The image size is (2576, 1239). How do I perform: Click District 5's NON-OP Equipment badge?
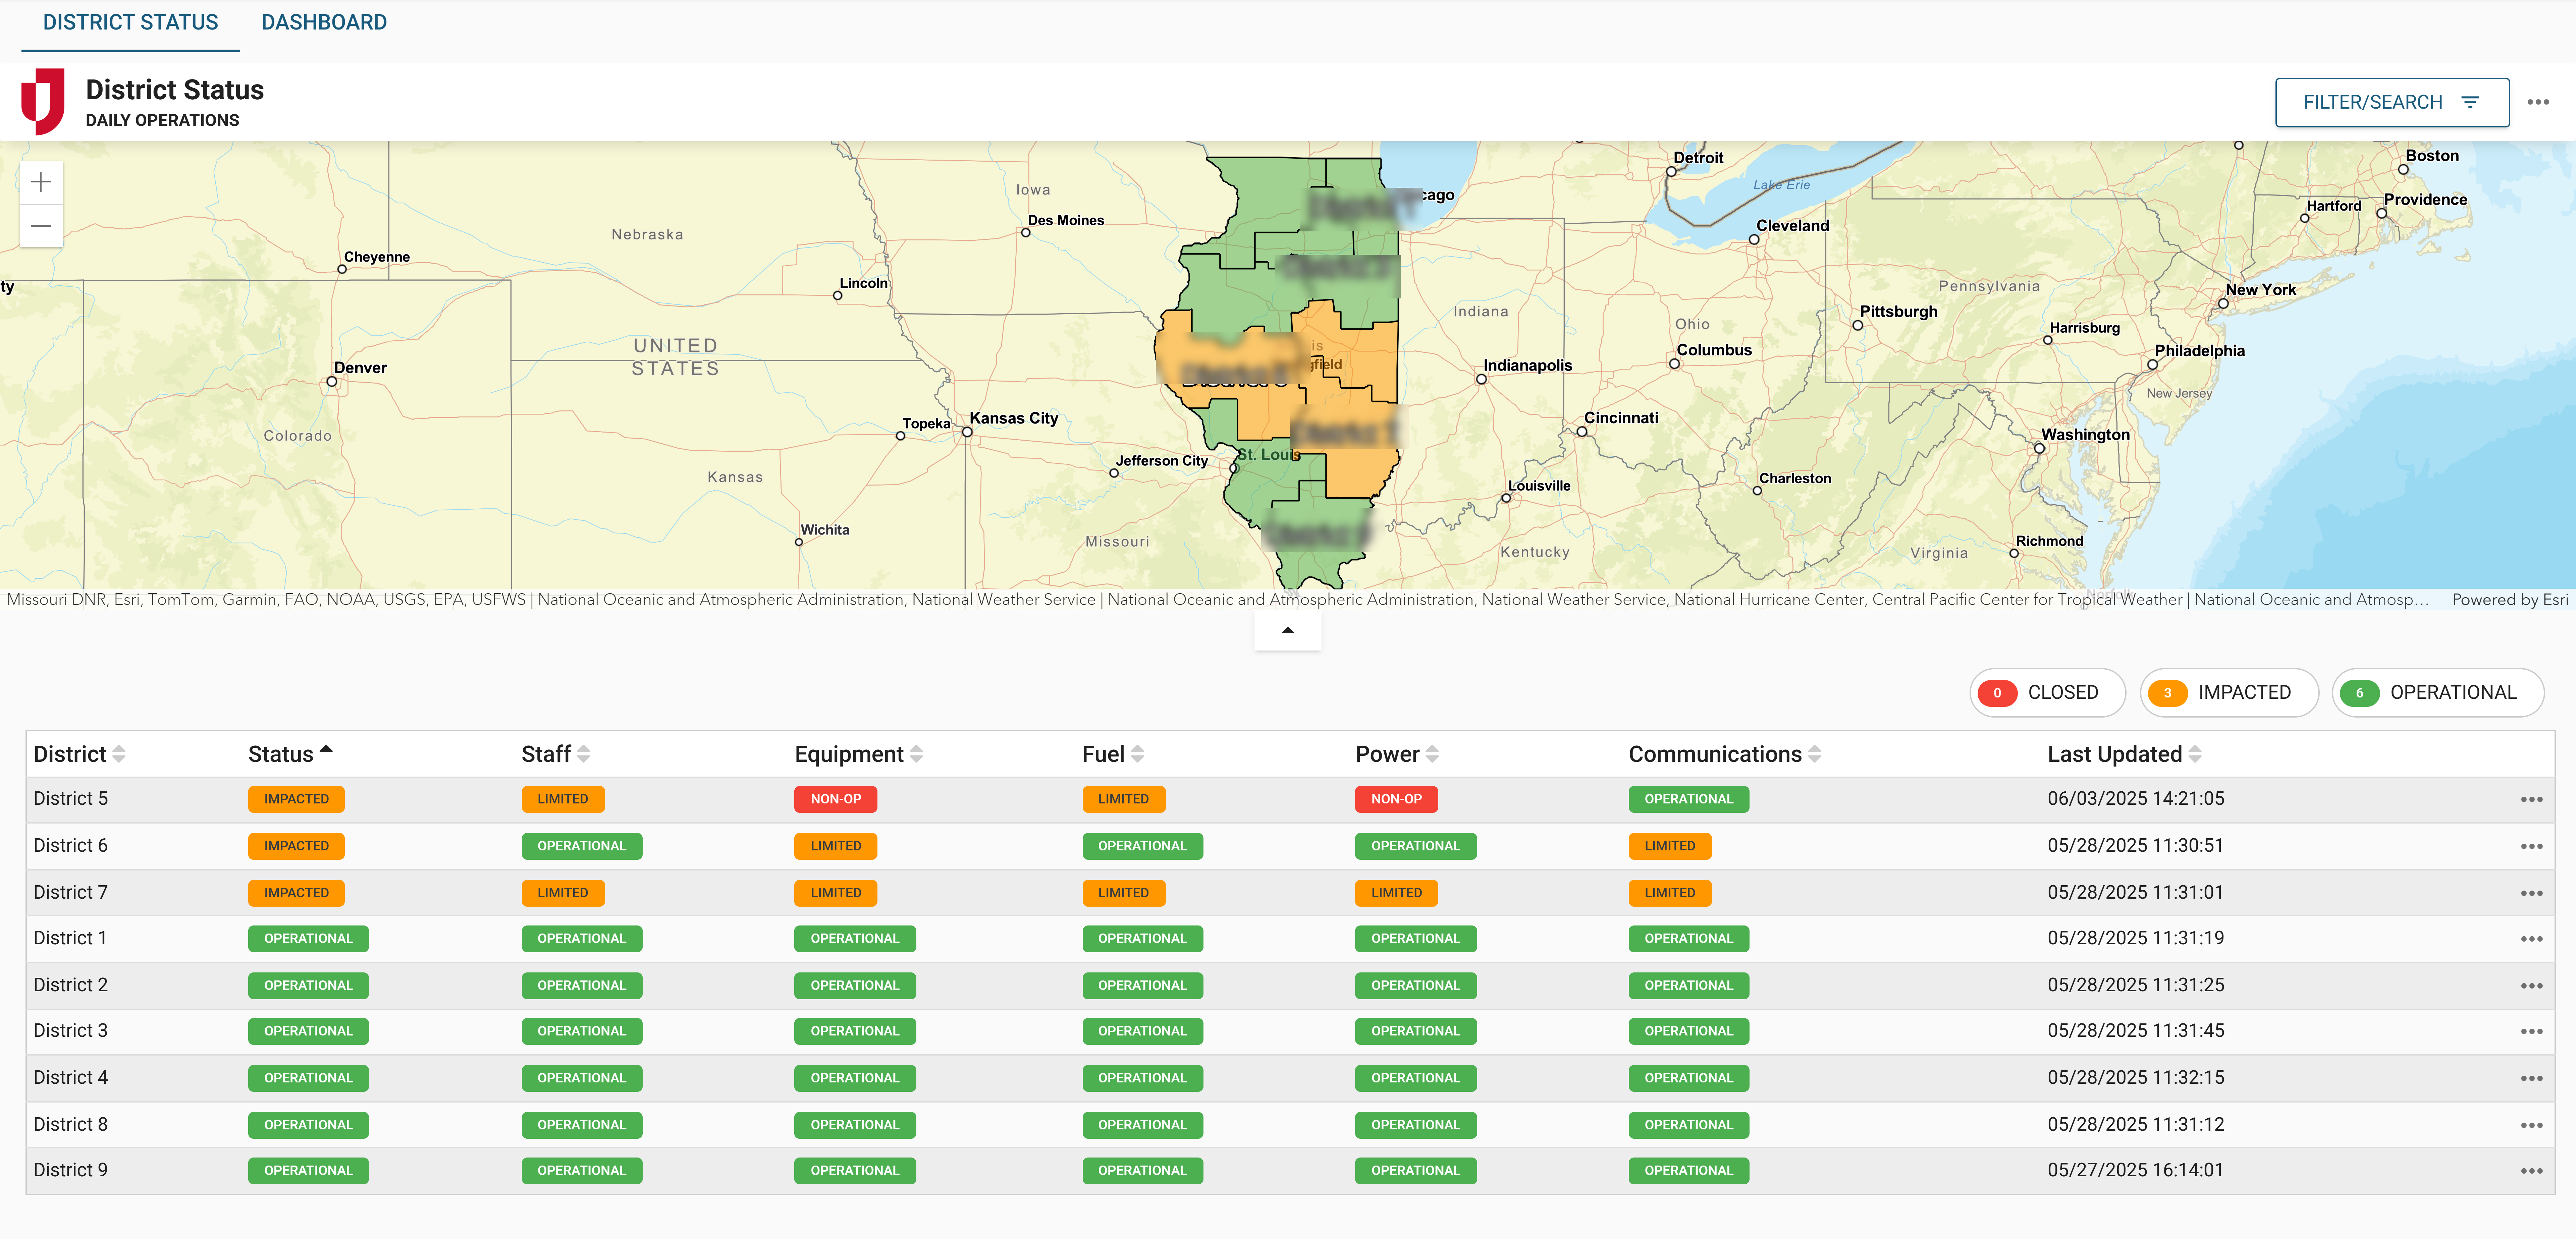[836, 799]
